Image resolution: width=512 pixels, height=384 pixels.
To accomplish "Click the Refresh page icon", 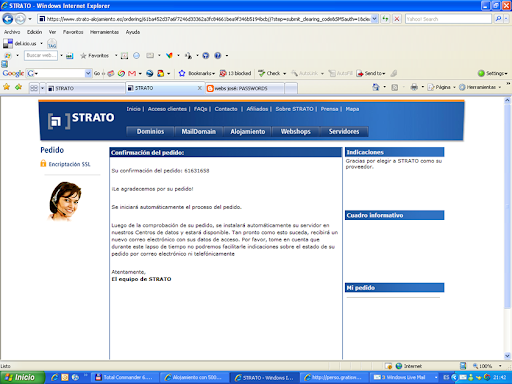I will point(385,19).
